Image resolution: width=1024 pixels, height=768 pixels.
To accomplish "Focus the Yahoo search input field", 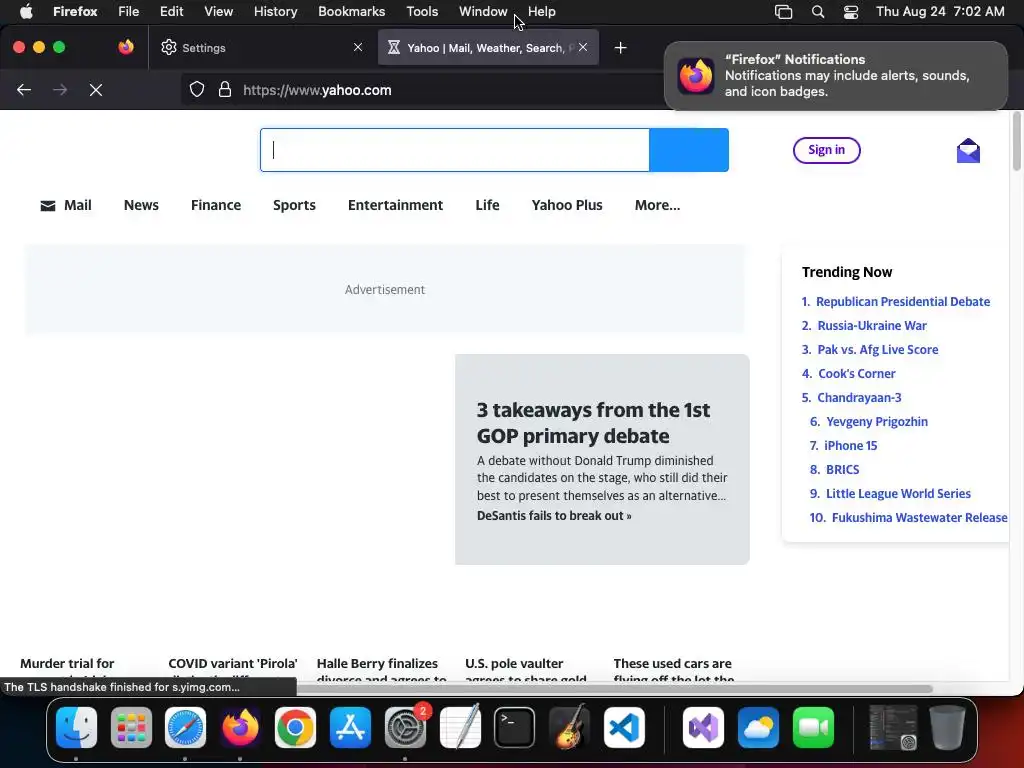I will point(455,150).
